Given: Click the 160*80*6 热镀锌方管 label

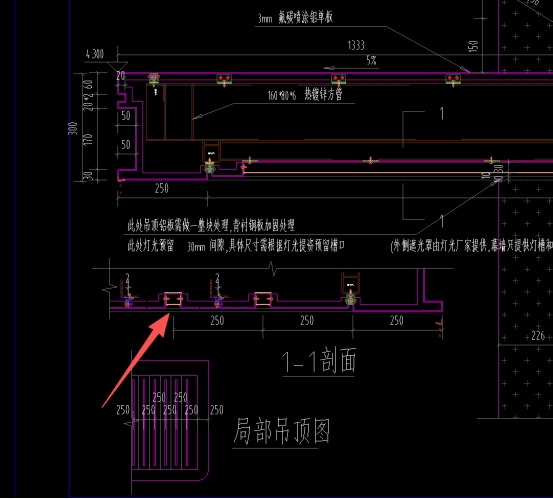Looking at the screenshot, I should 305,95.
